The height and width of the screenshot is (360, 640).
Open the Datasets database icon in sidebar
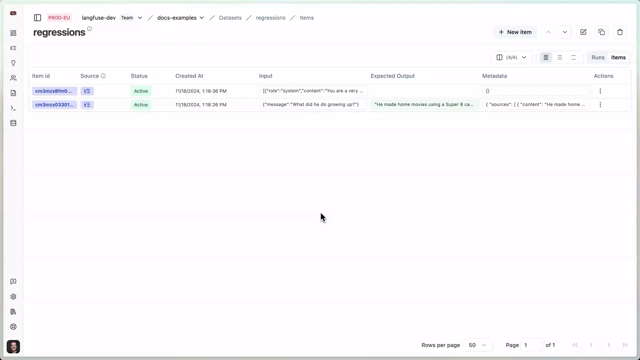[13, 123]
